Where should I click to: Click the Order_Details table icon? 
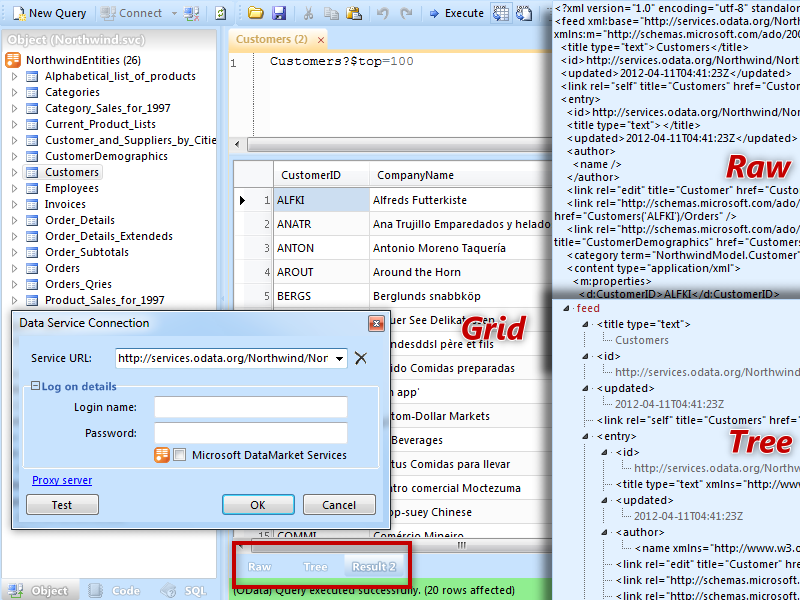tap(32, 220)
